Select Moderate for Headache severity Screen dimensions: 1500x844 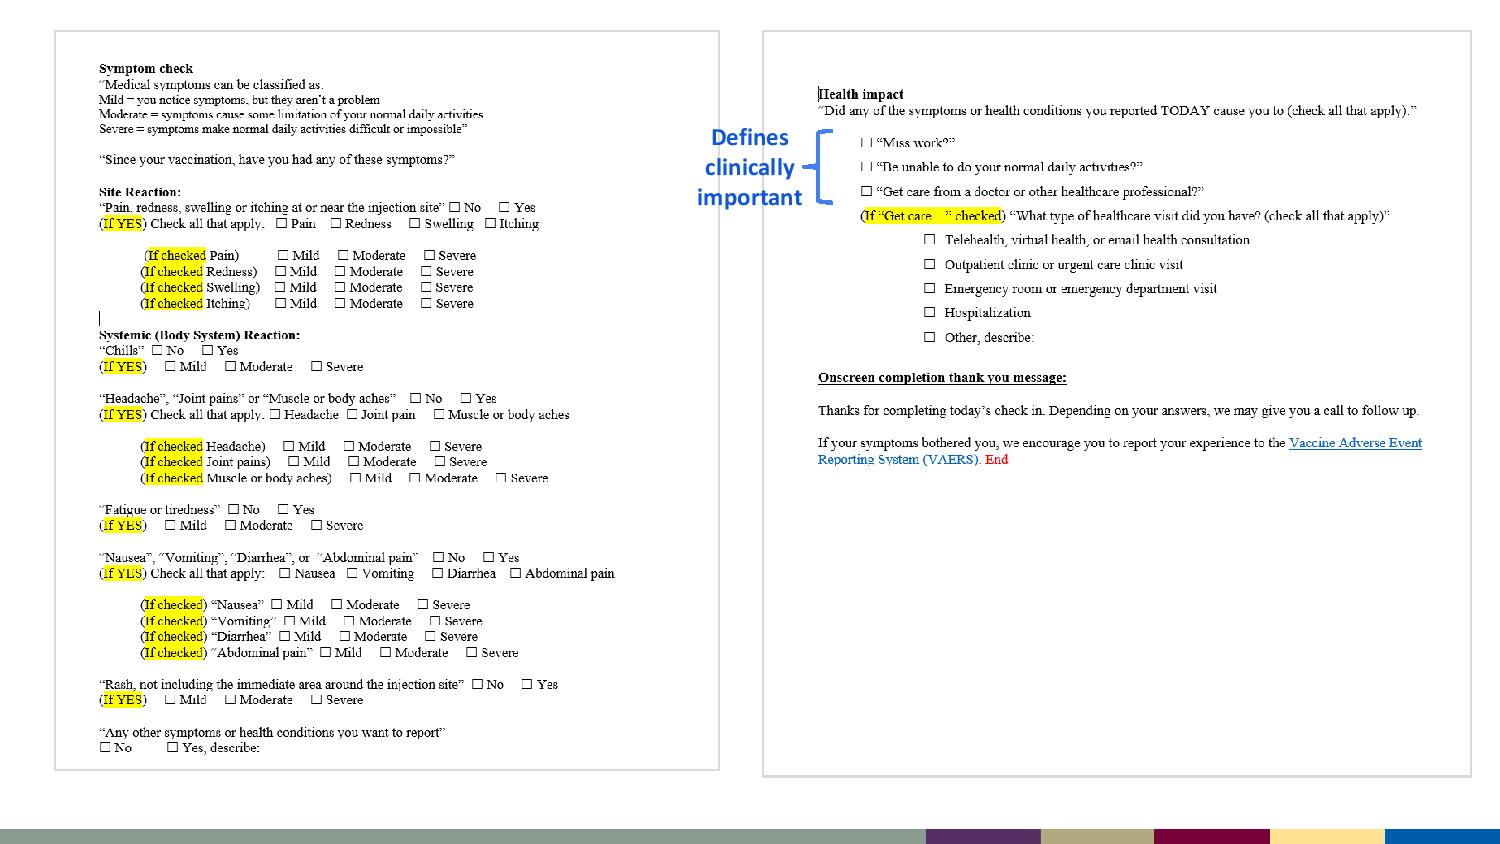pyautogui.click(x=349, y=447)
